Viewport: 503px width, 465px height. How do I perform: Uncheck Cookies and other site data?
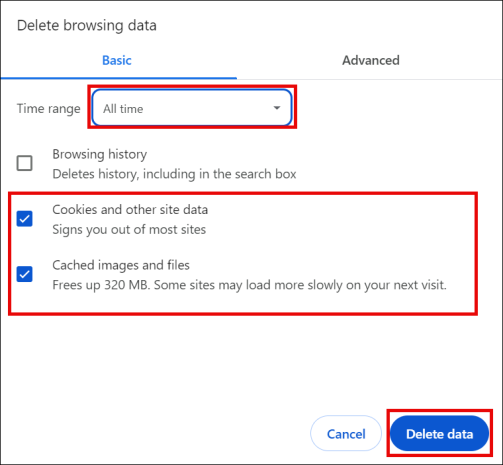(x=25, y=219)
